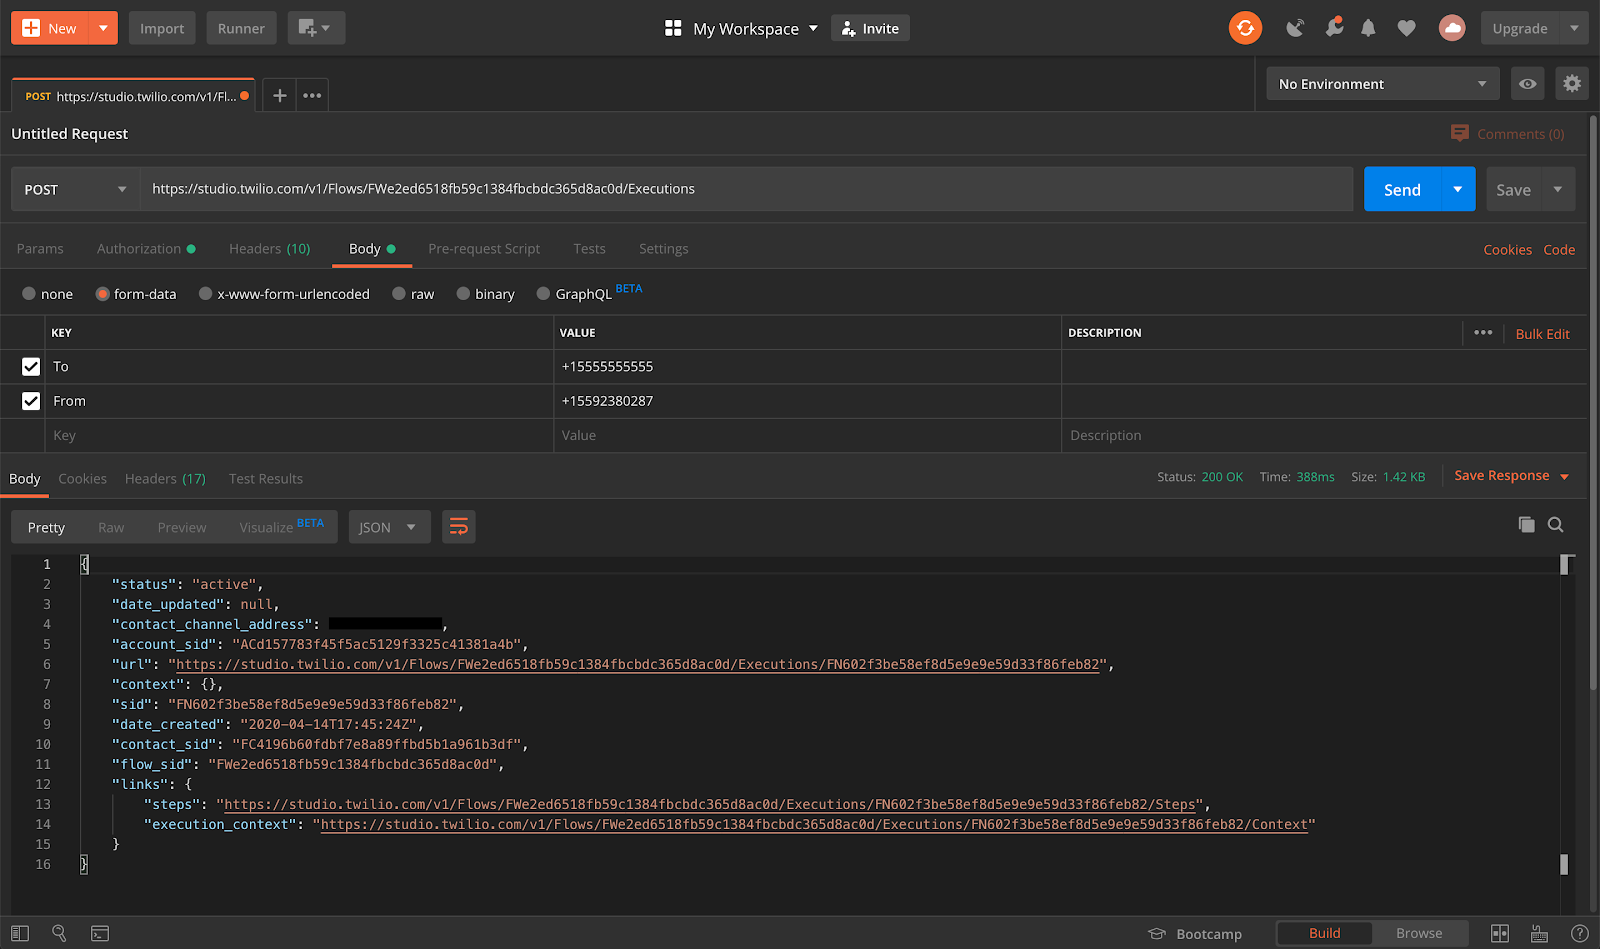This screenshot has width=1600, height=949.
Task: Open the notifications bell
Action: [1368, 28]
